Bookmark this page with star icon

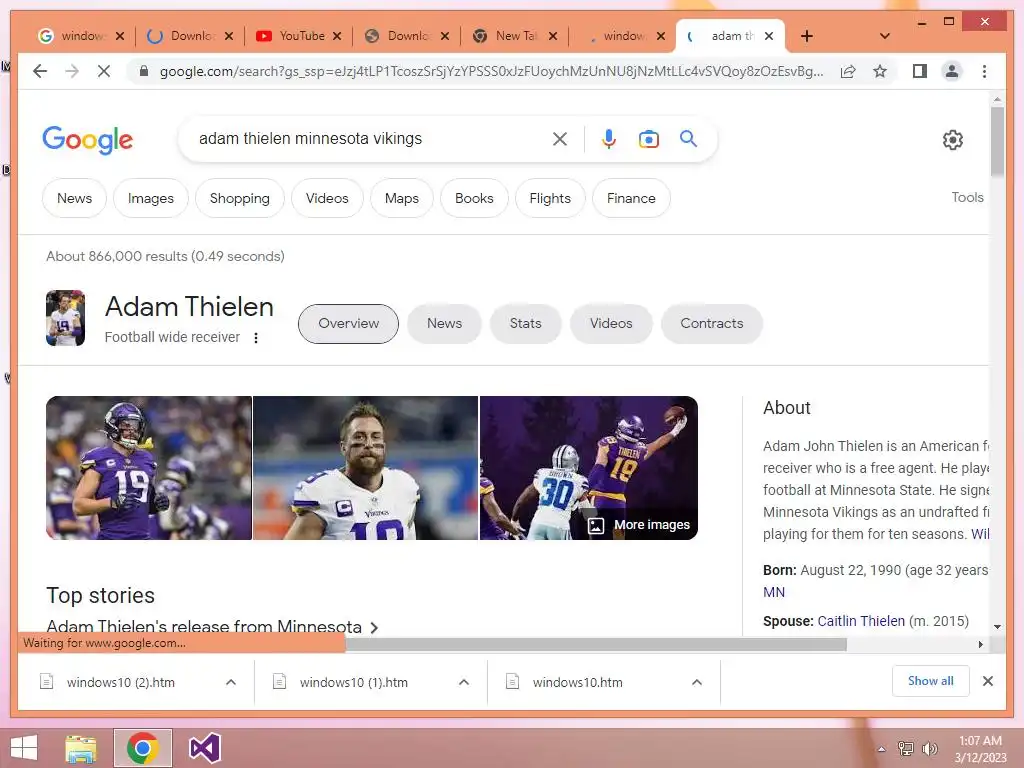(880, 71)
